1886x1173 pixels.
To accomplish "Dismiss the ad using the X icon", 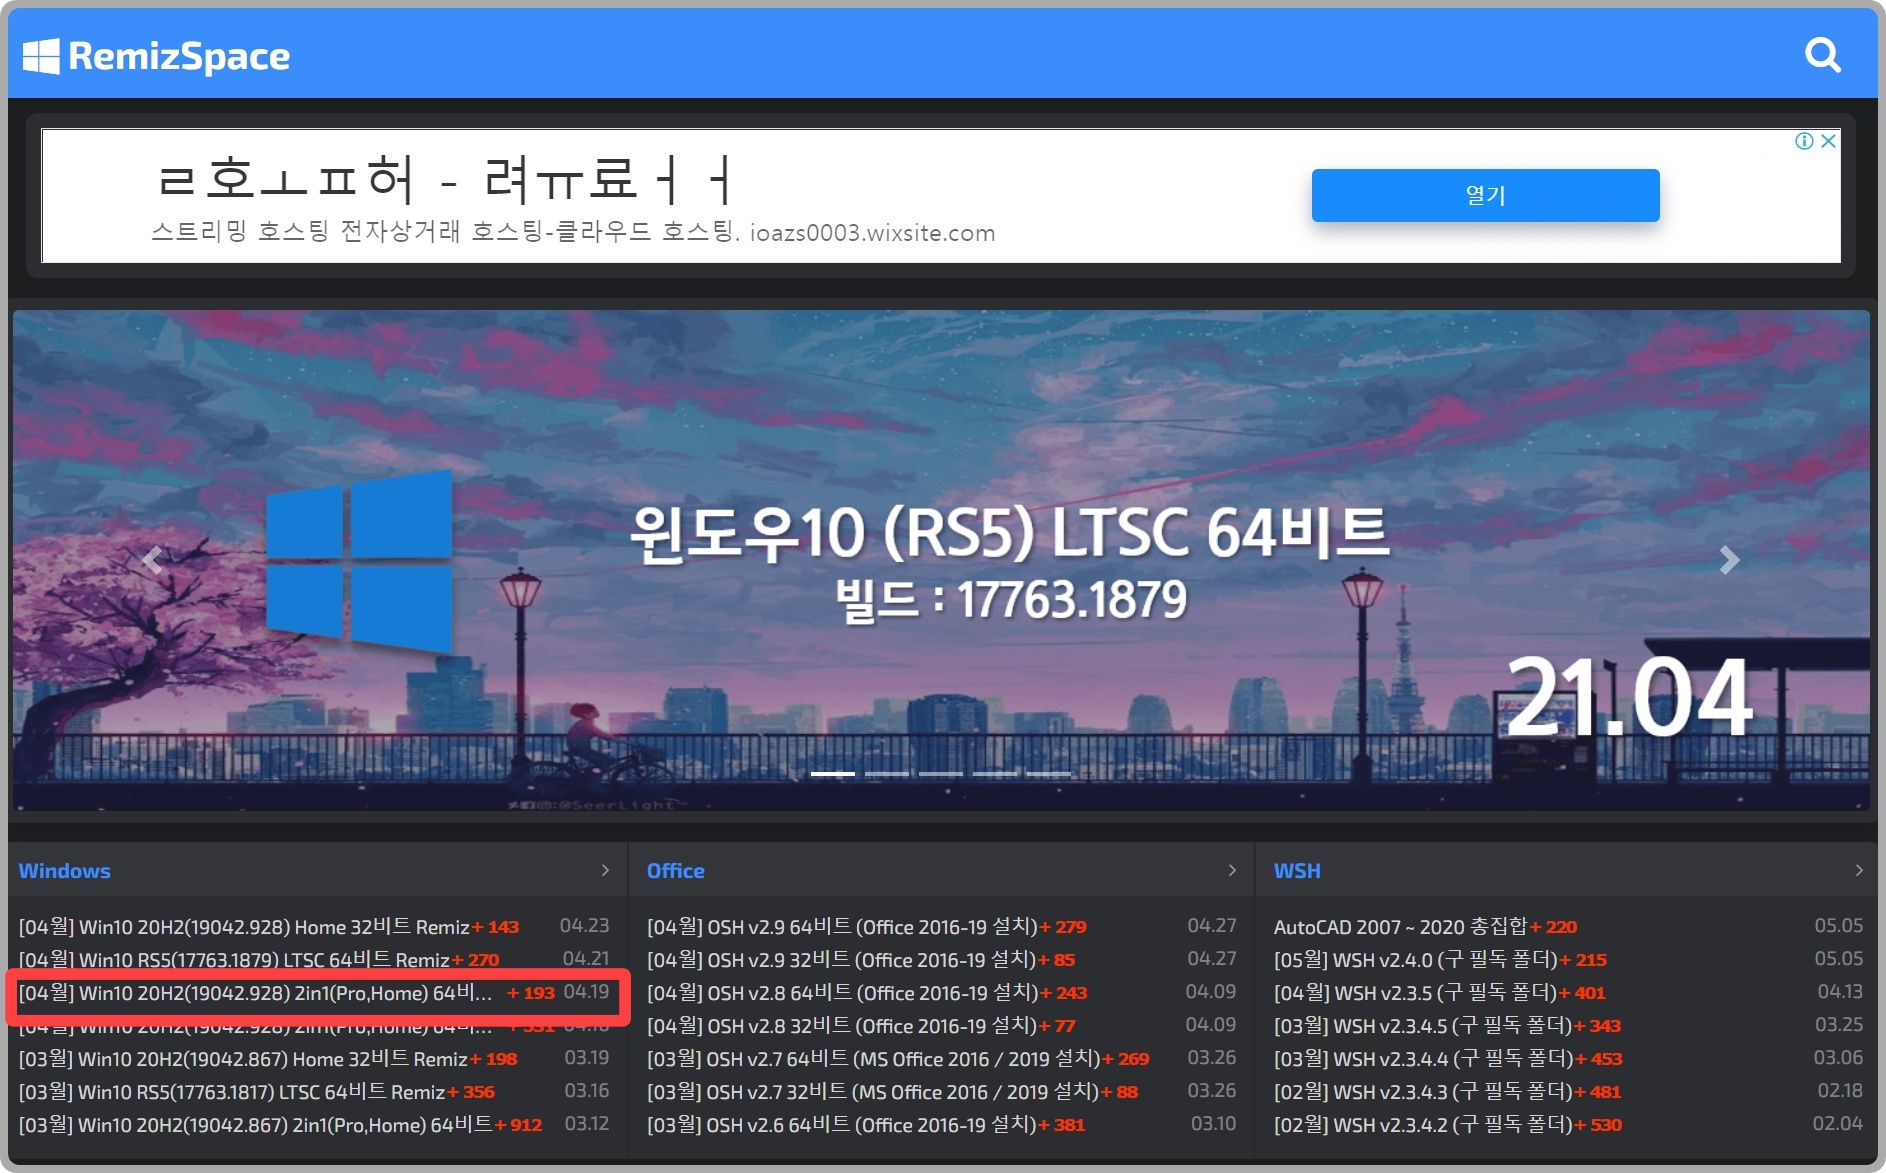I will pyautogui.click(x=1831, y=141).
